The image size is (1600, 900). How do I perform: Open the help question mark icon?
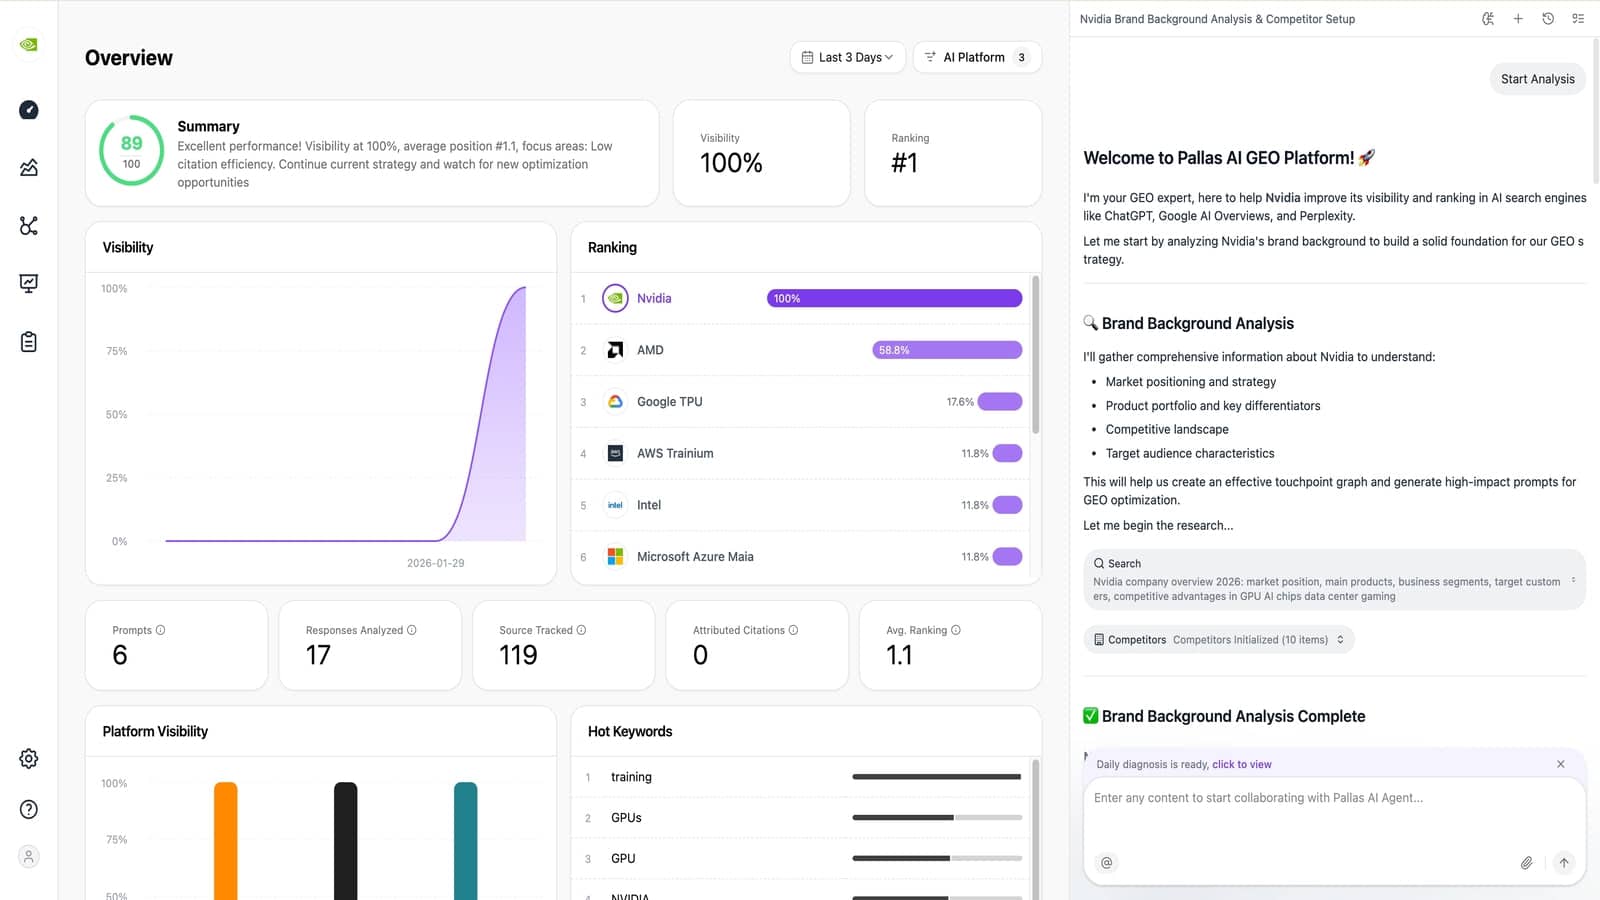[28, 808]
